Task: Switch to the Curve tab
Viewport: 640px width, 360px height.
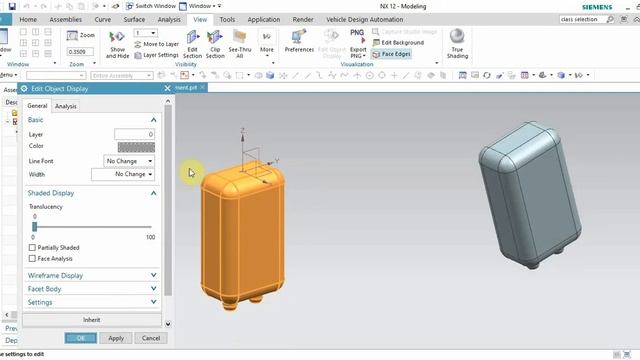Action: coord(102,19)
